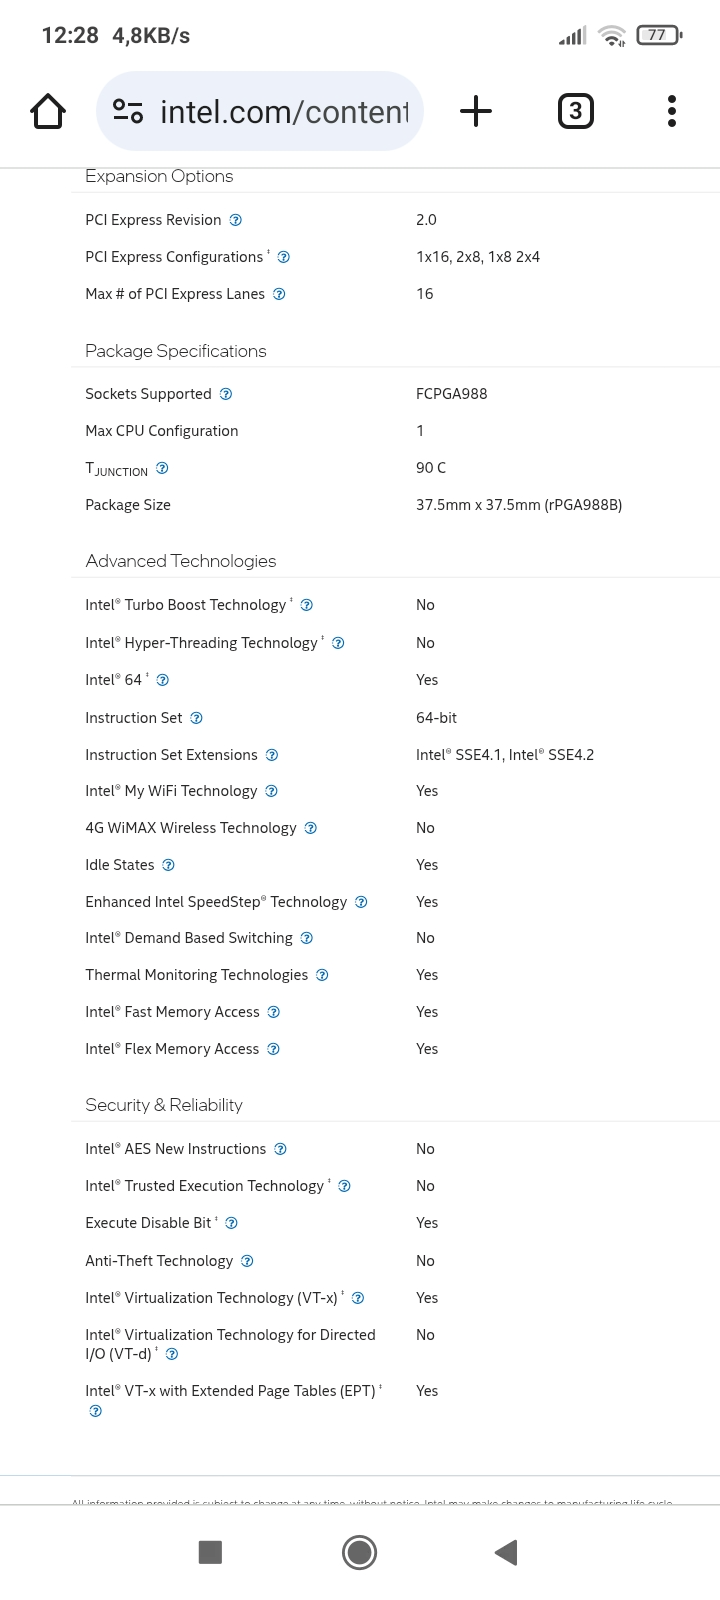Open the browser home page
Viewport: 720px width, 1600px height.
(x=48, y=111)
